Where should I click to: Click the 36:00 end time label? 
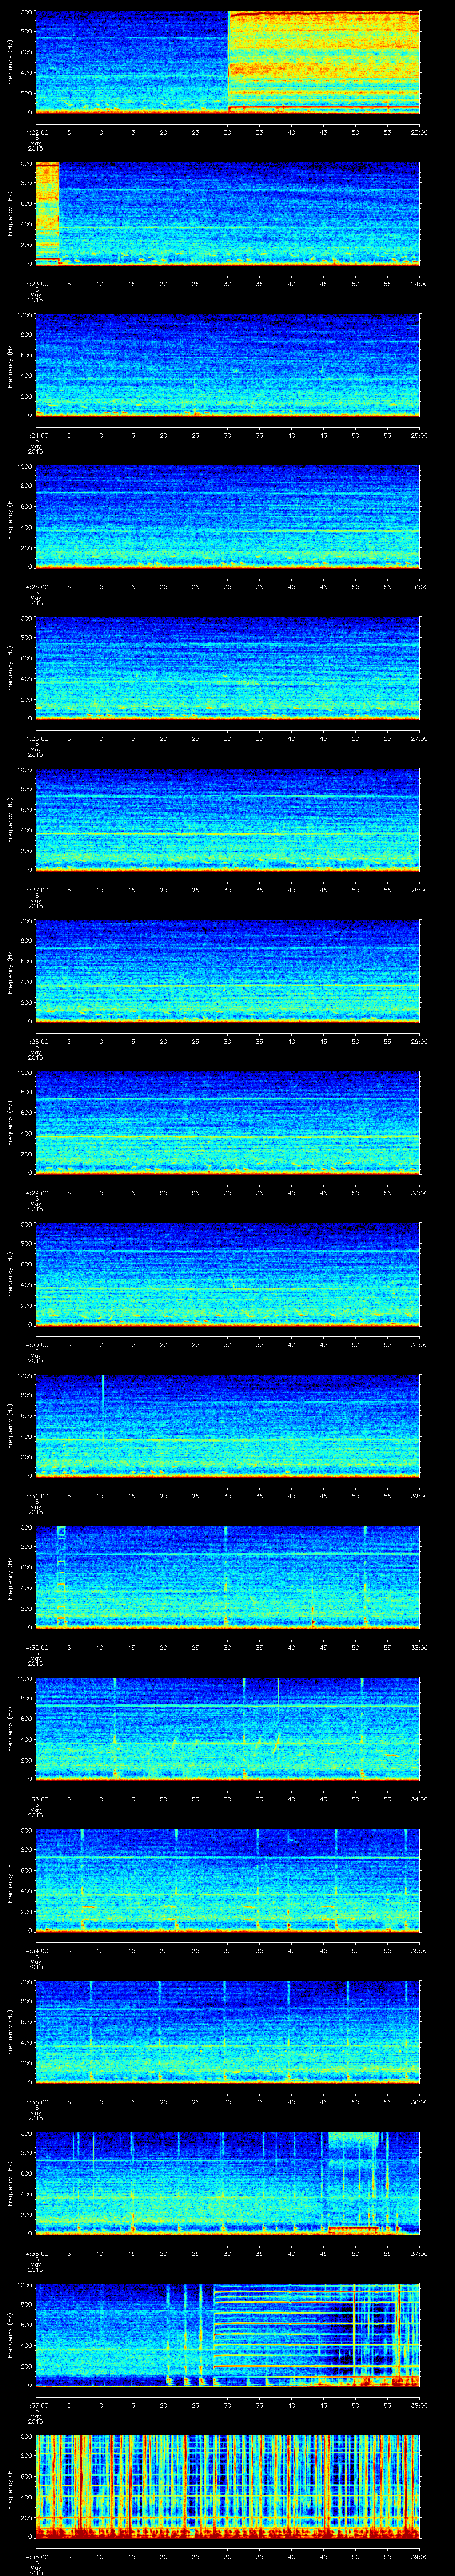coord(419,2102)
